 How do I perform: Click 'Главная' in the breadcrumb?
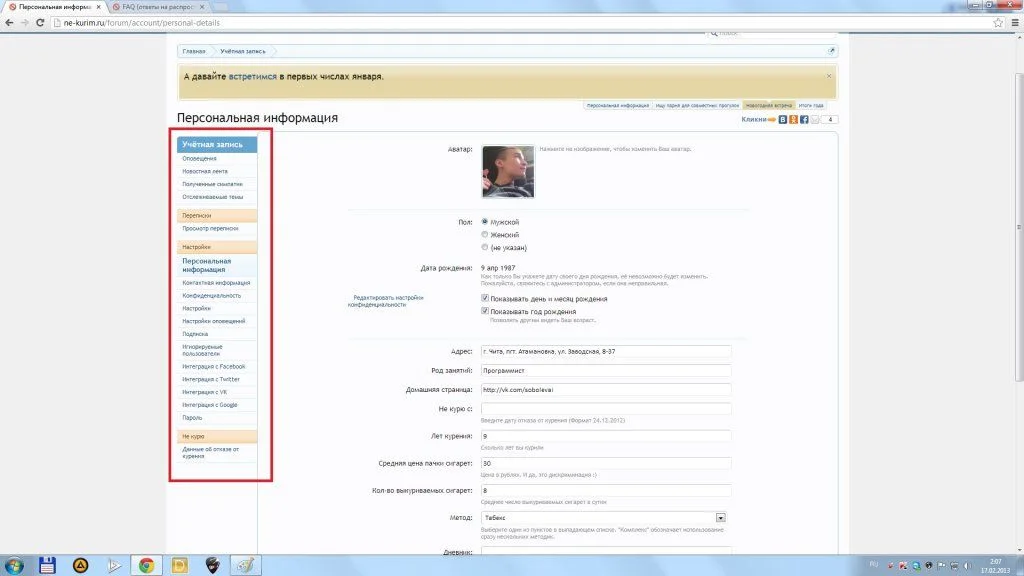194,51
